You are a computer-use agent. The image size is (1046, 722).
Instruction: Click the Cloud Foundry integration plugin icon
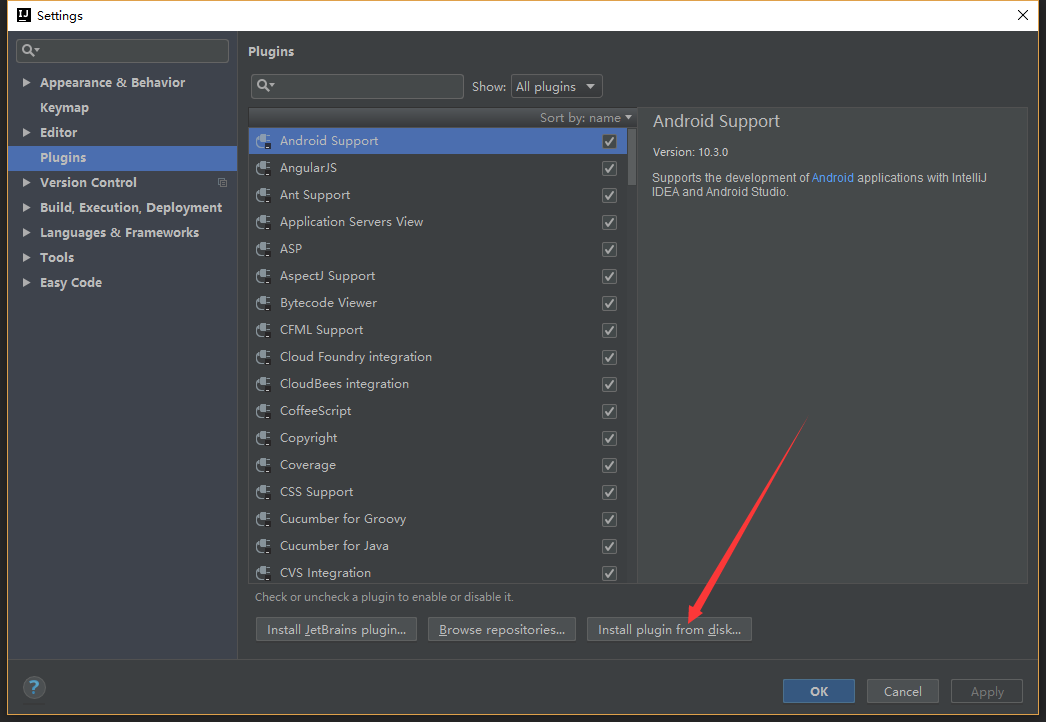[264, 357]
